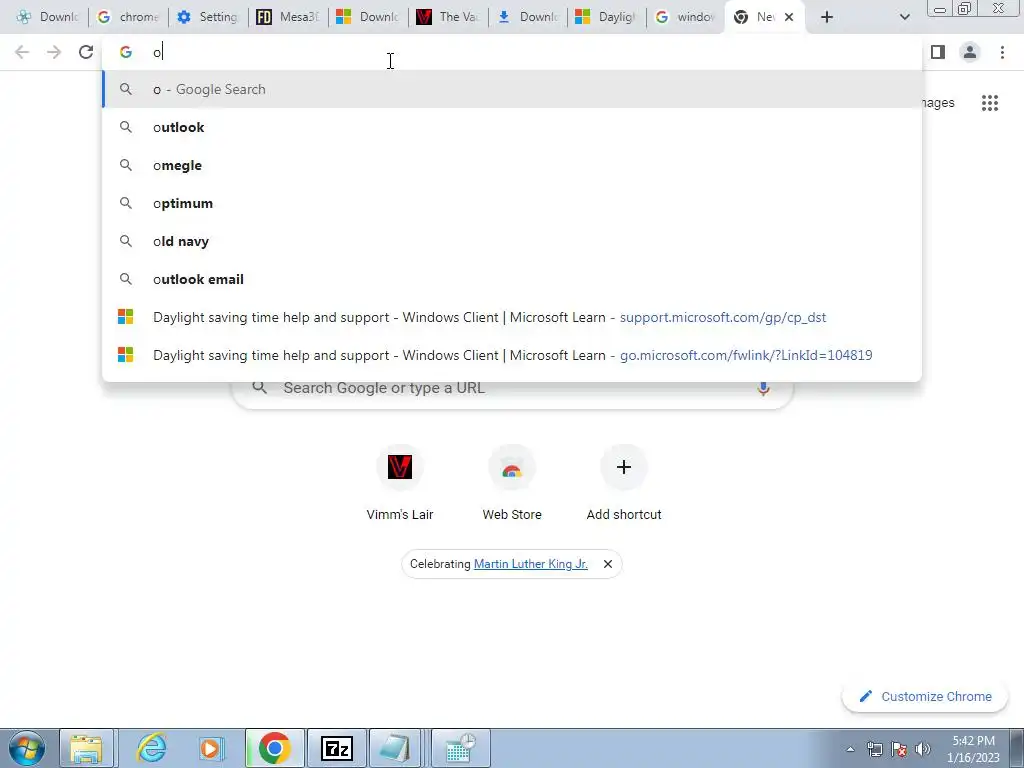
Task: Open the side panel icon
Action: 938,52
